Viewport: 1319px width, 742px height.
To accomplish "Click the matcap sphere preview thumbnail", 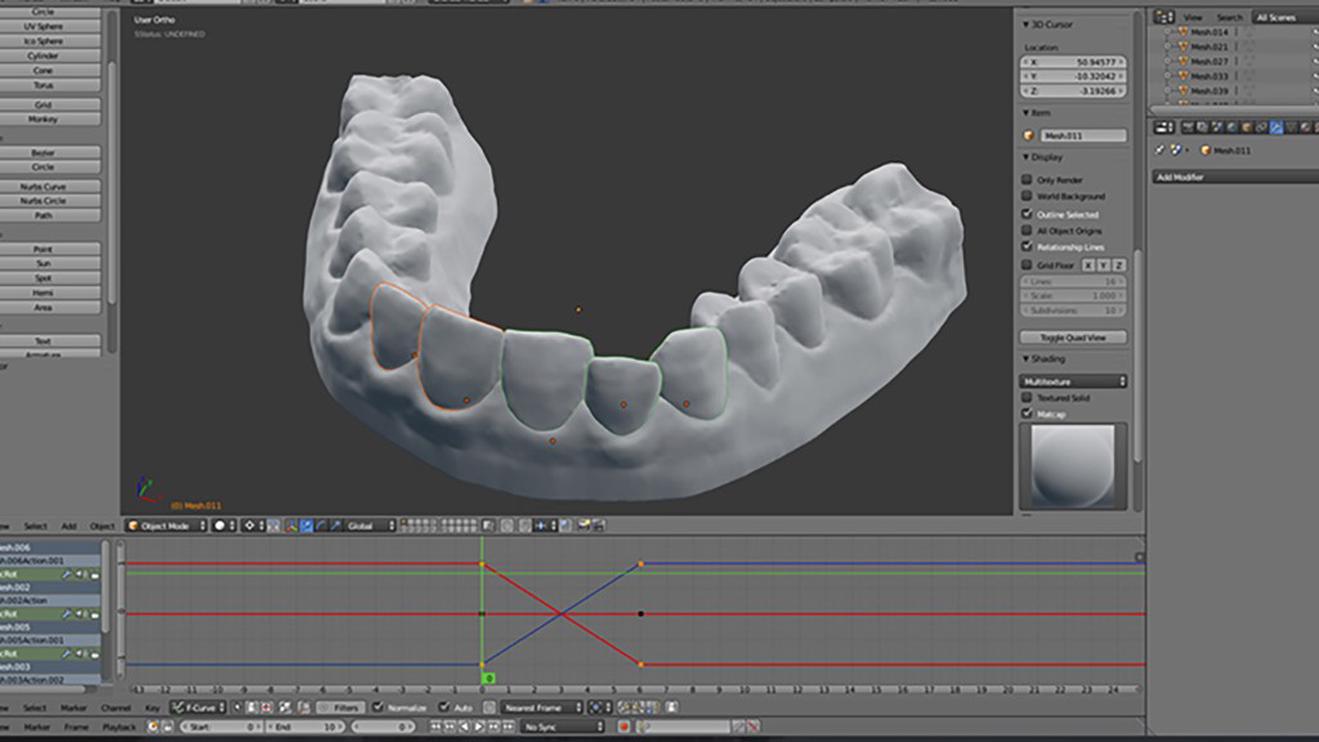I will (x=1073, y=466).
